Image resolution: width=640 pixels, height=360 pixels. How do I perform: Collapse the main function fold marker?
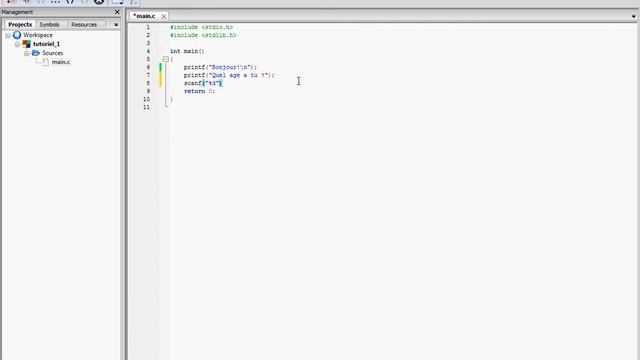(x=166, y=59)
